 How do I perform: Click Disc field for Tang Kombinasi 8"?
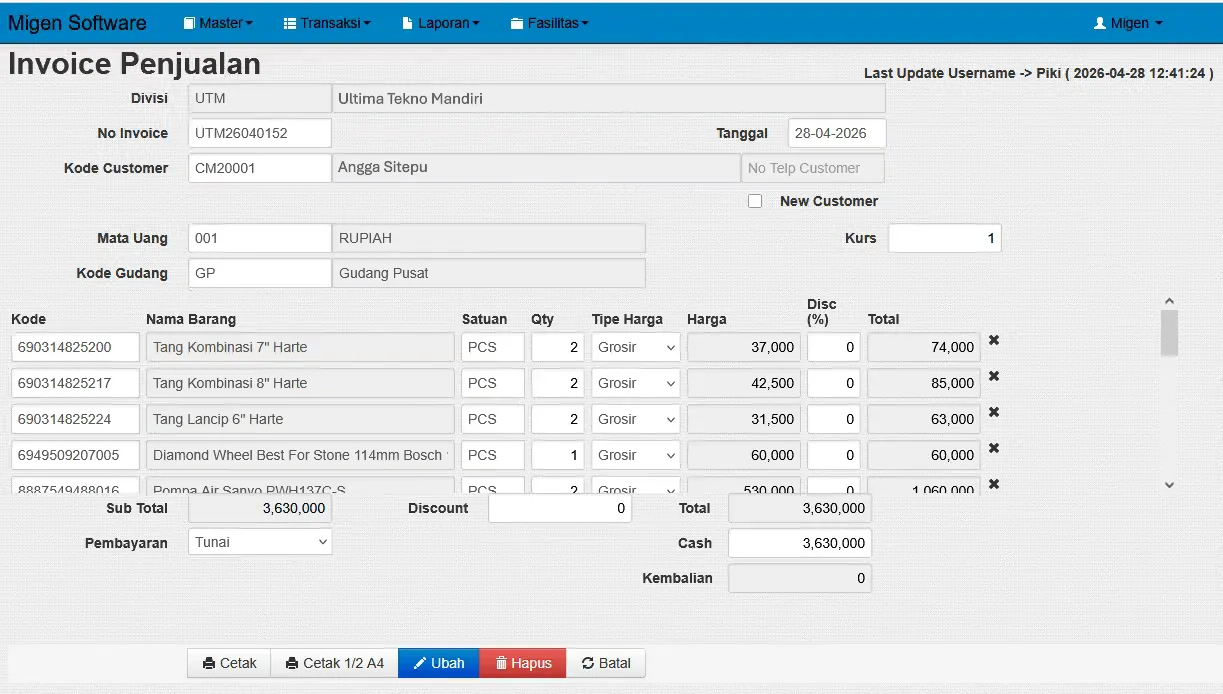point(834,383)
